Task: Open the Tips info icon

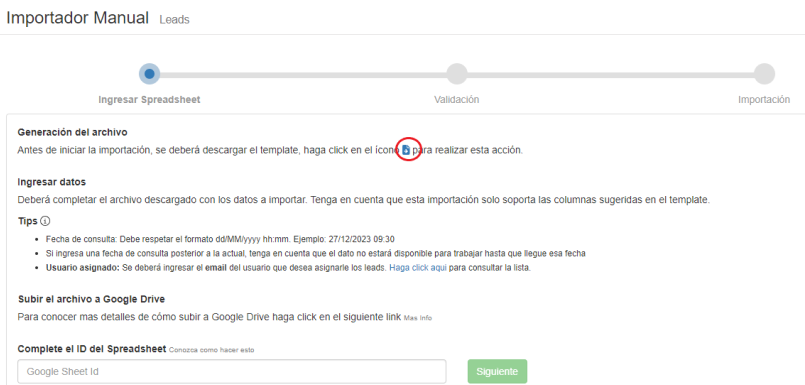Action: 45,221
